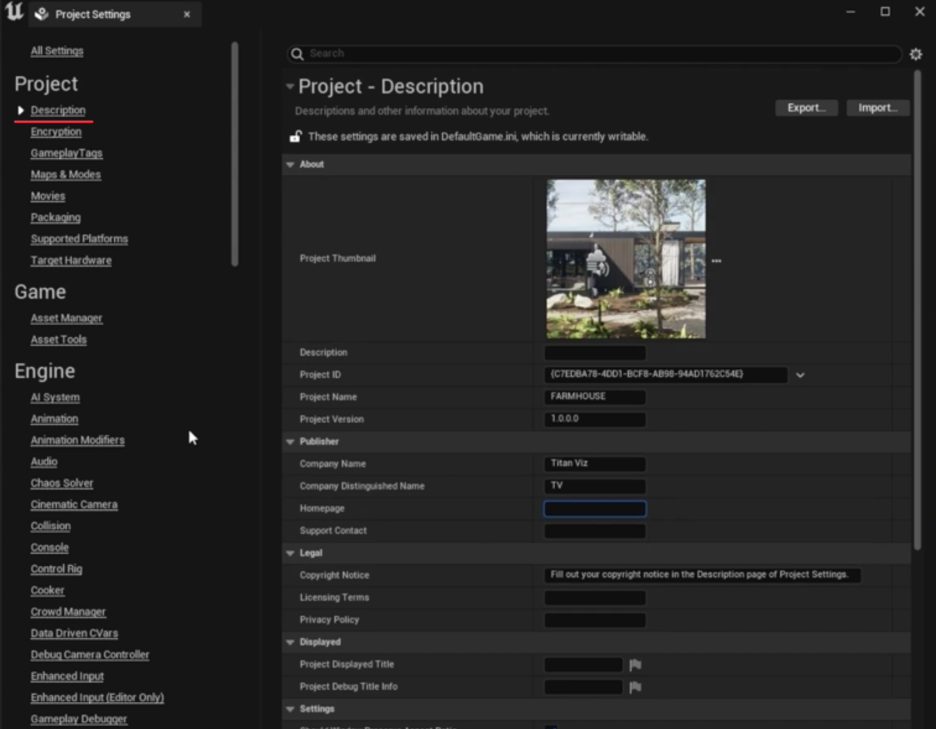
Task: Click the arrow beside Description category
Action: tap(21, 110)
